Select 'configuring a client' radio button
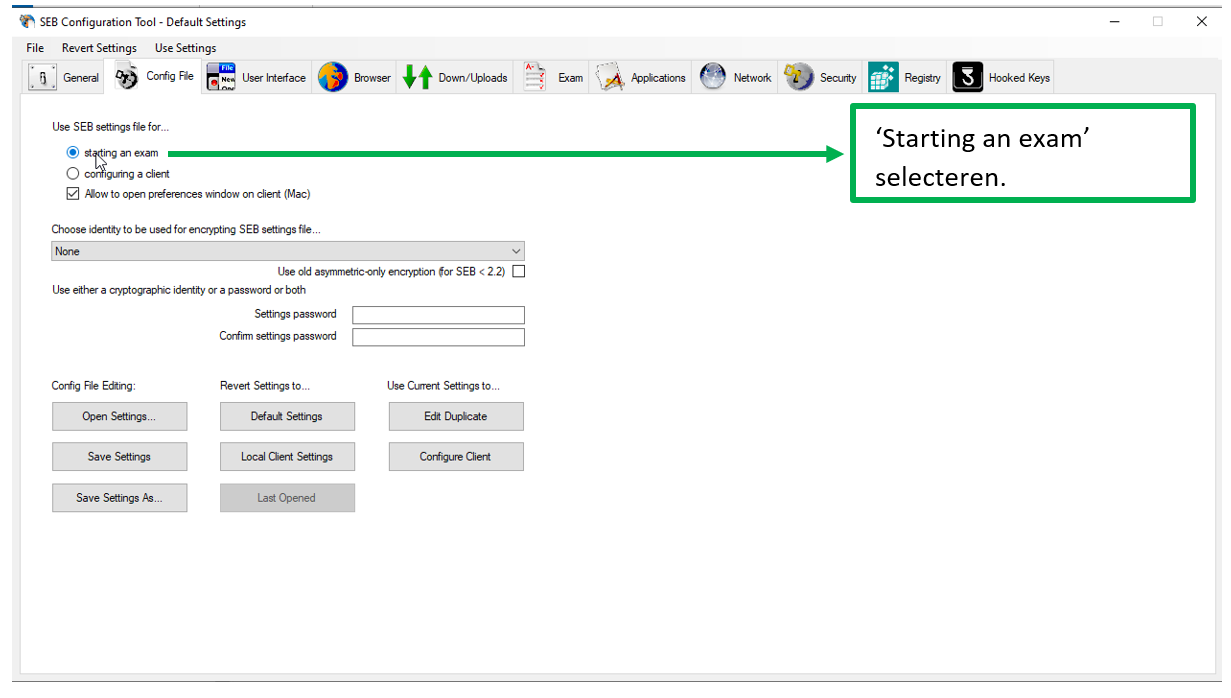Image resolution: width=1231 pixels, height=698 pixels. pos(72,174)
